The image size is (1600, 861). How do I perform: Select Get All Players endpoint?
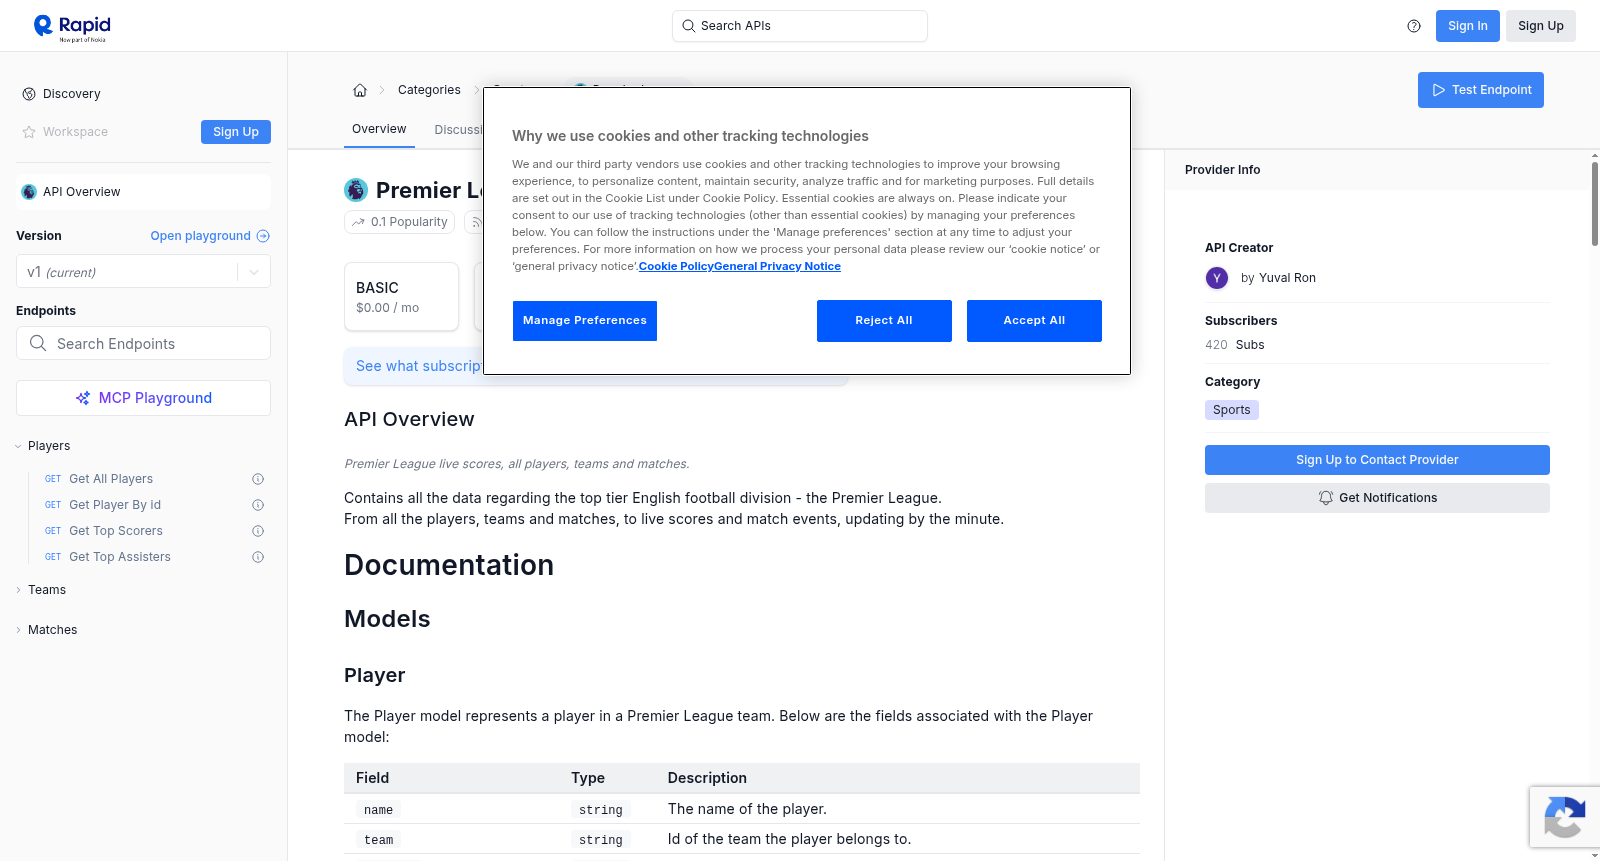(111, 479)
